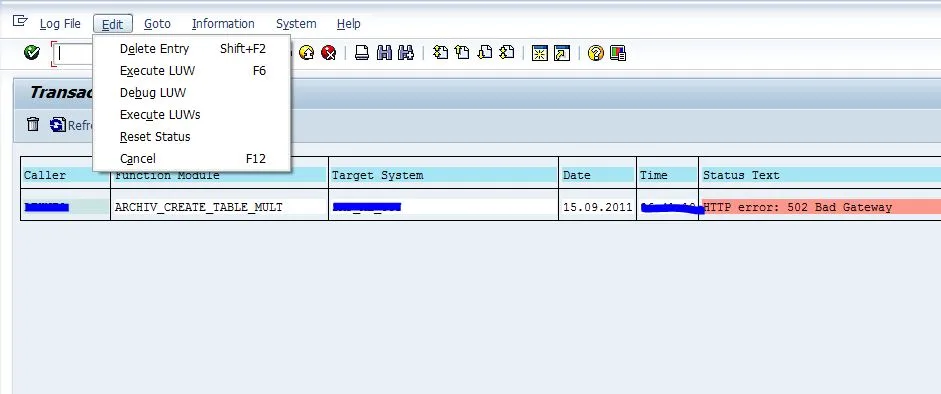This screenshot has height=394, width=941.
Task: Click the Find binoculars icon
Action: (384, 53)
